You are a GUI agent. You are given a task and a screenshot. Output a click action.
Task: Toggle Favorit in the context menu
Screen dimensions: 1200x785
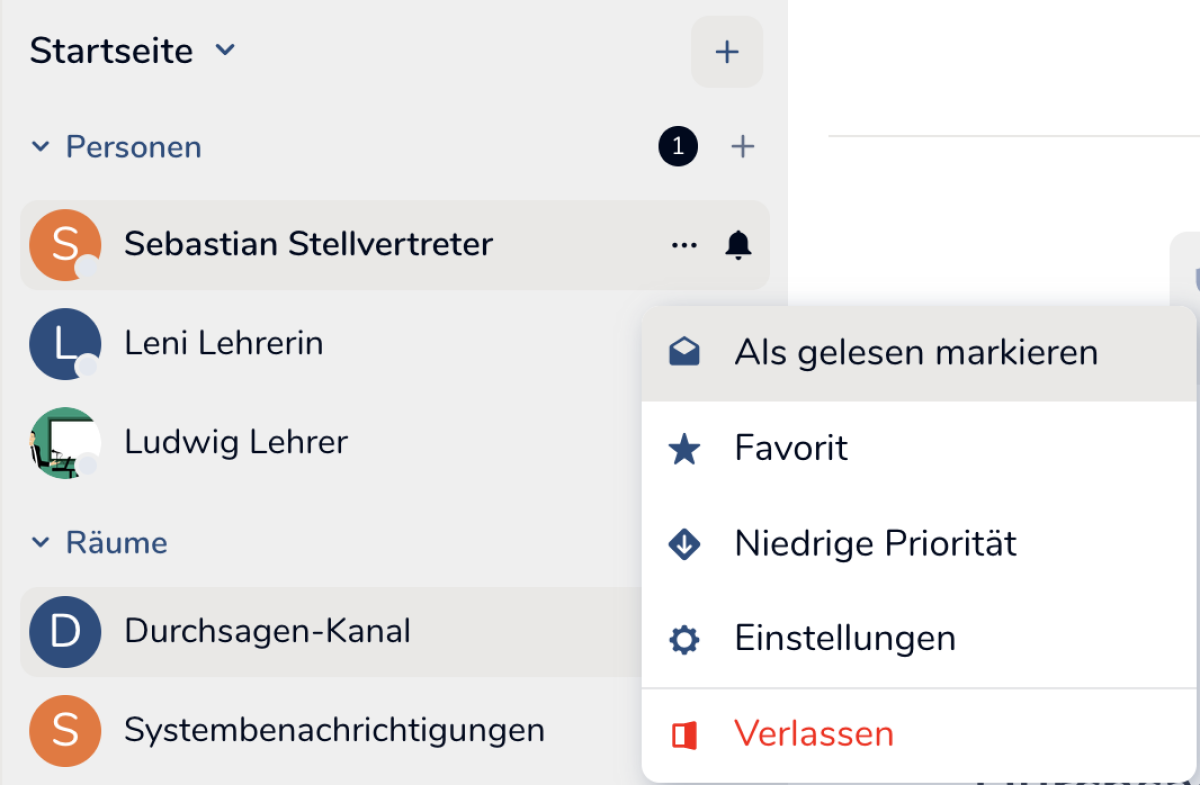(x=791, y=448)
